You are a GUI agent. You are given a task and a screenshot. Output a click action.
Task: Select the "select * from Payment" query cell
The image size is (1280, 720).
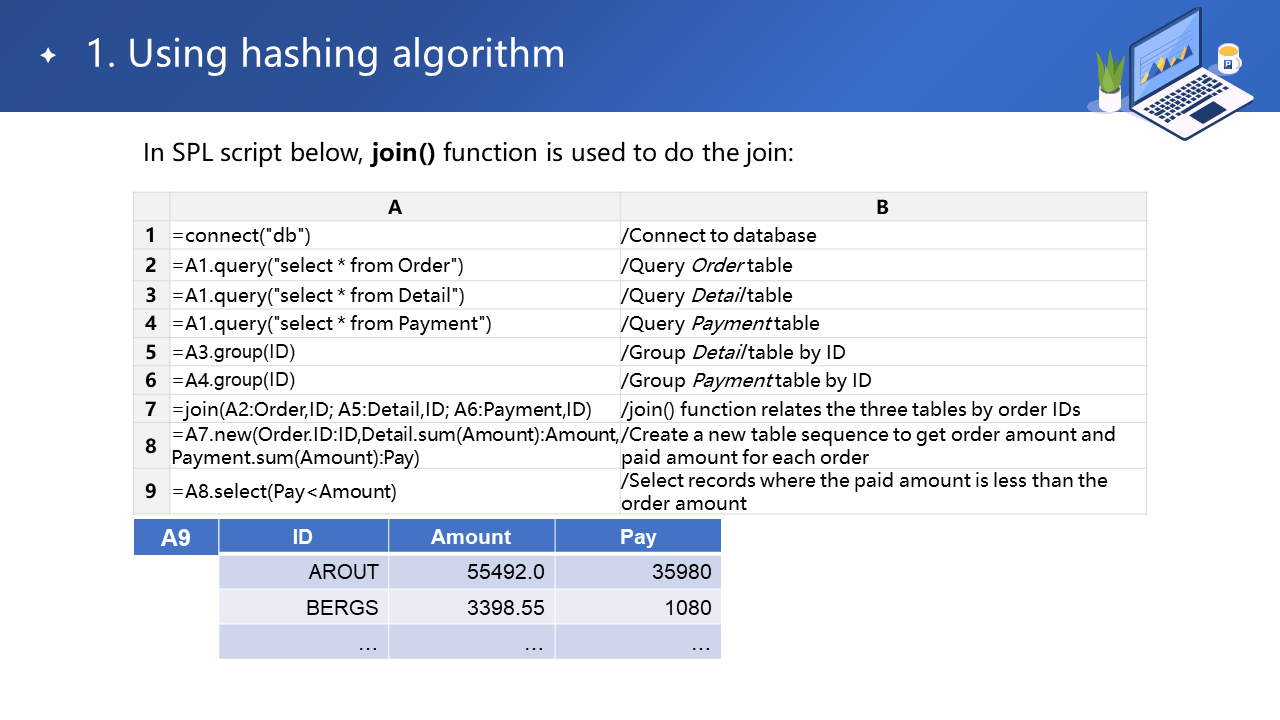click(x=395, y=323)
